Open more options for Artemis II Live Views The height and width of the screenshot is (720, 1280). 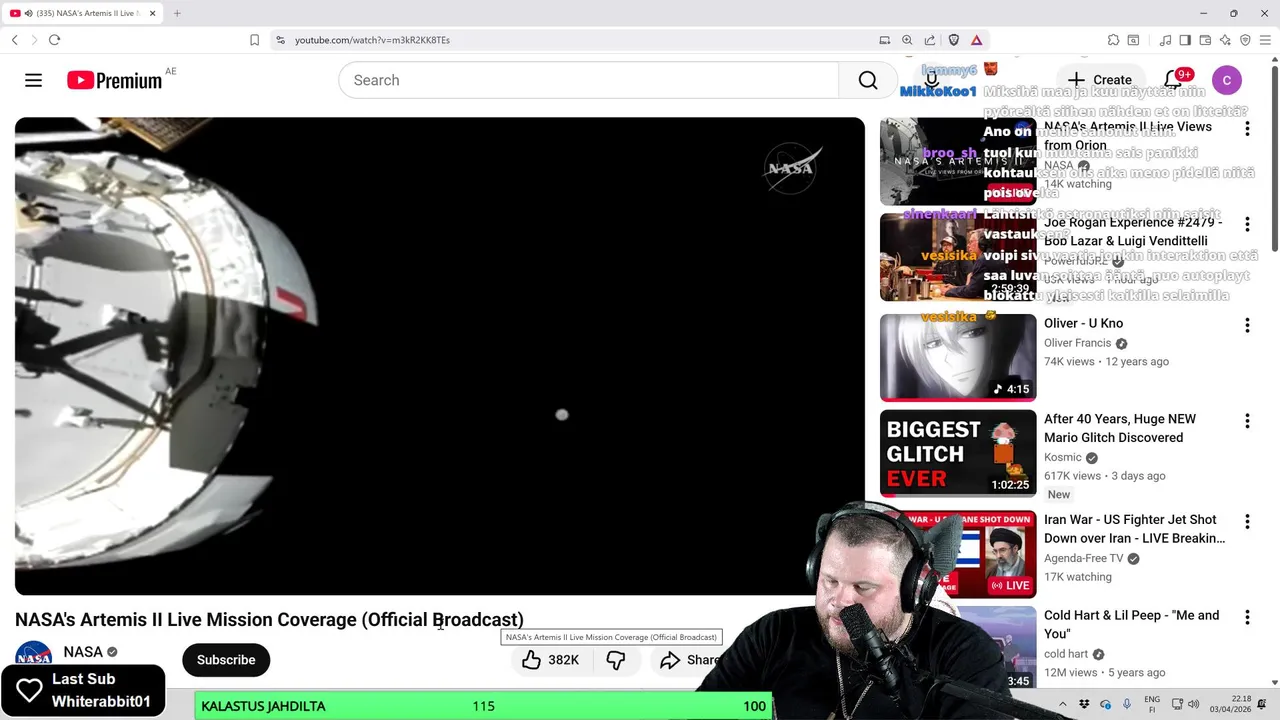pyautogui.click(x=1247, y=129)
